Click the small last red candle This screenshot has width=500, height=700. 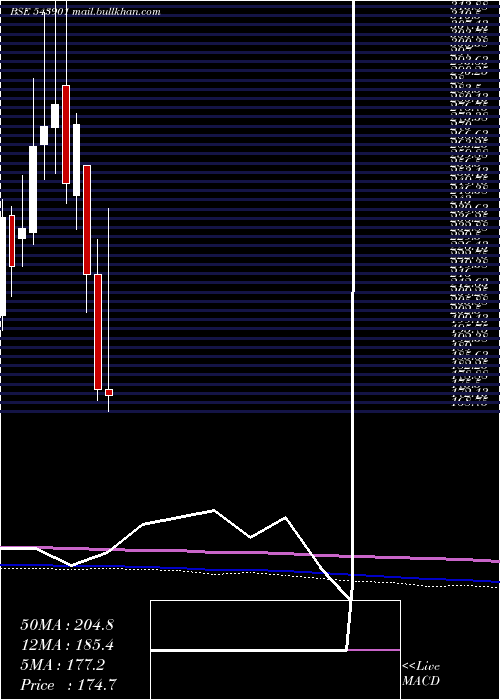click(109, 392)
